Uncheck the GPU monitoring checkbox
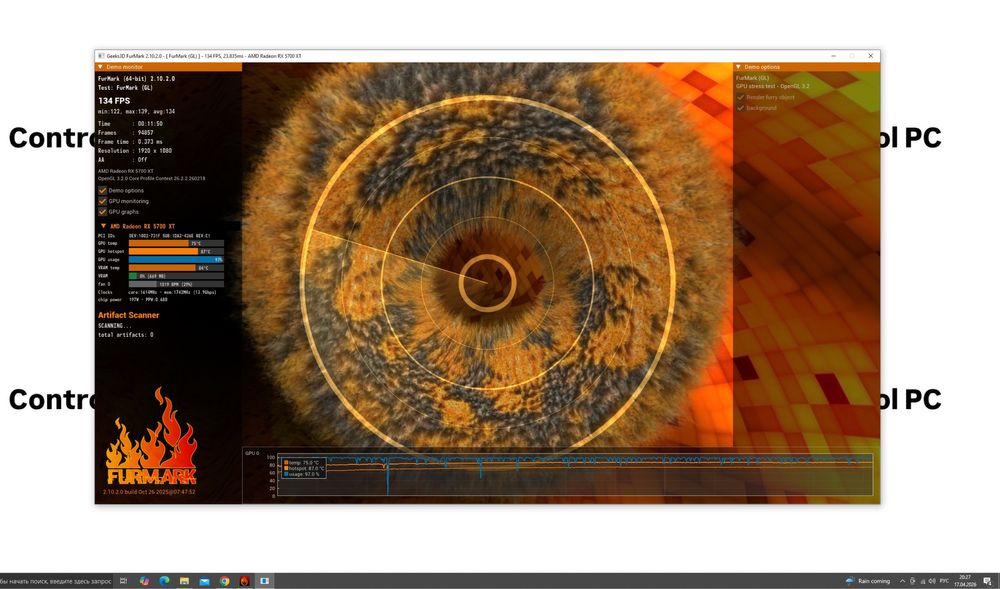Screen dimensions: 1000x589 (102, 201)
